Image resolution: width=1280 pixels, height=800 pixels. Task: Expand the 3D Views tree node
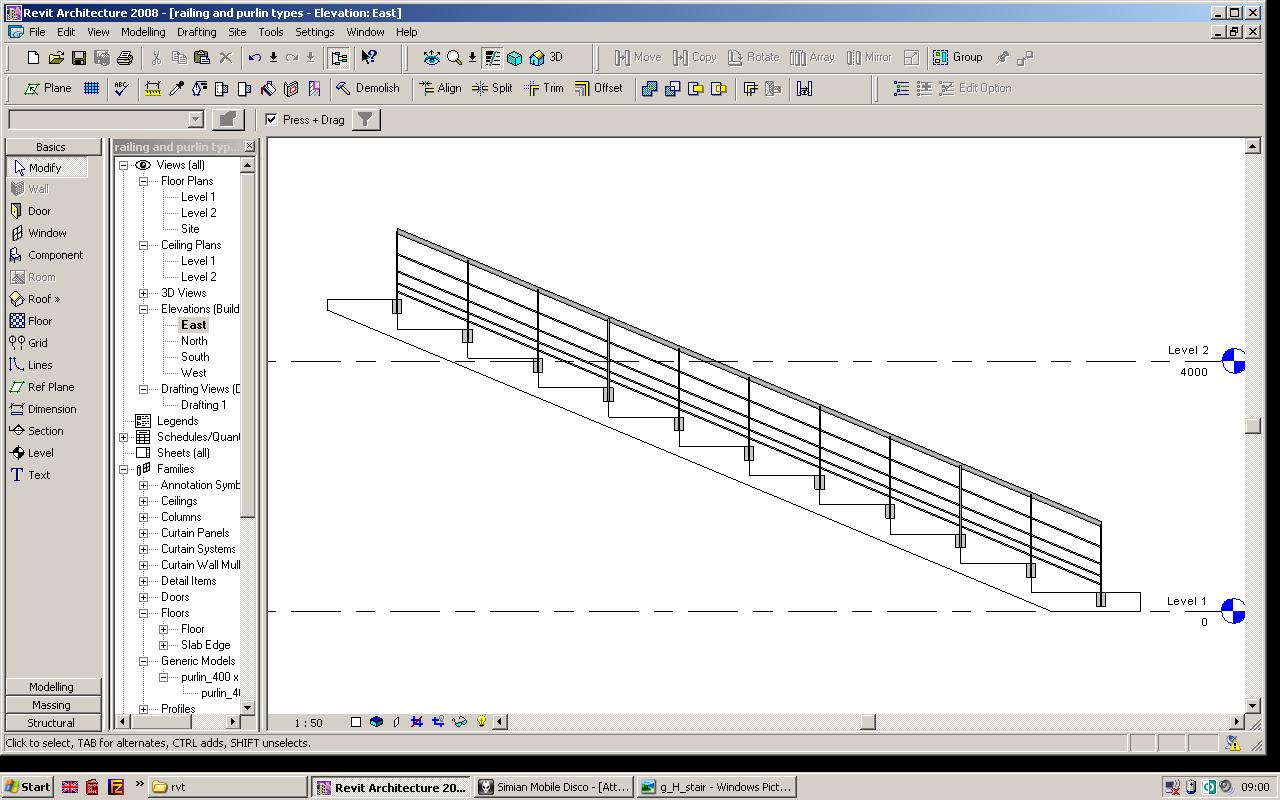point(143,293)
